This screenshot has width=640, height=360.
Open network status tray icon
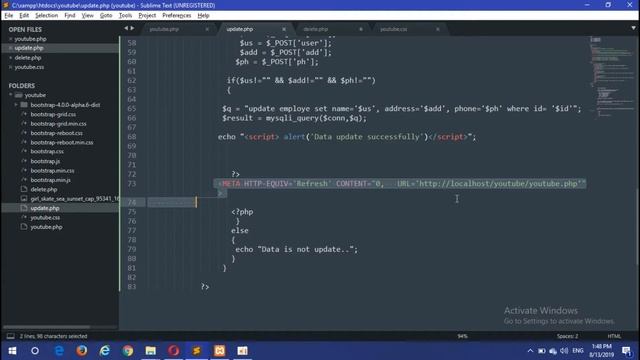[x=553, y=351]
